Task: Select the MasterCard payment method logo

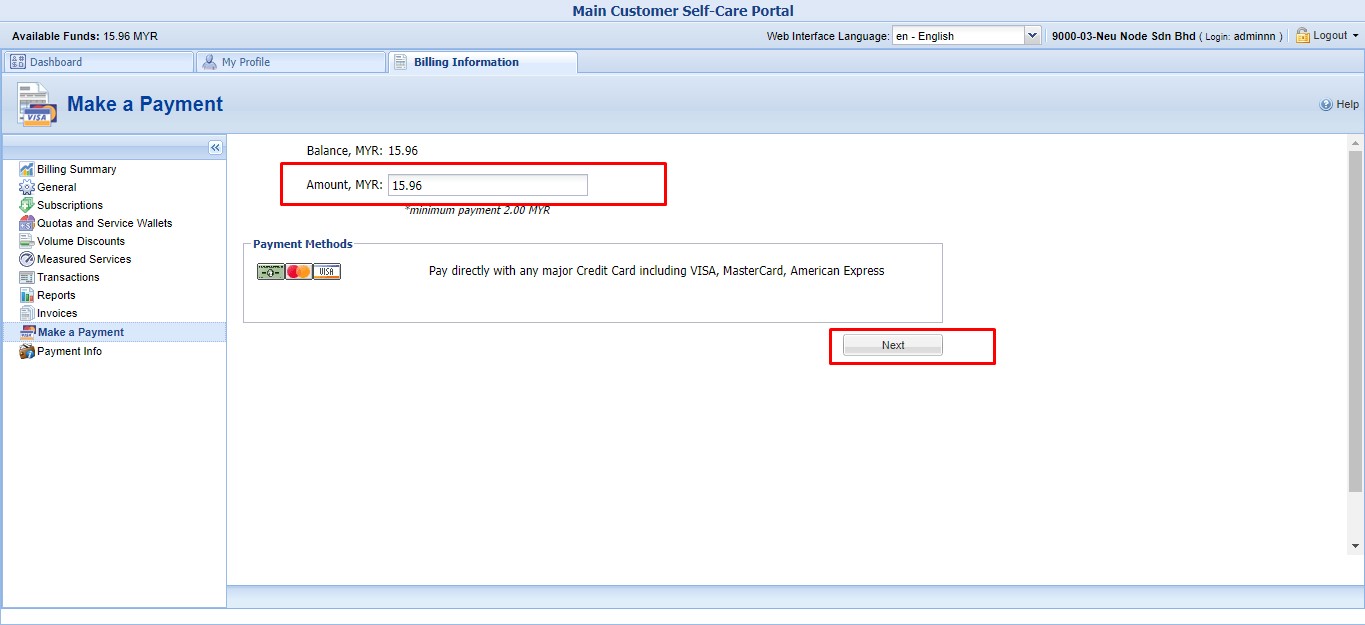Action: pos(299,271)
